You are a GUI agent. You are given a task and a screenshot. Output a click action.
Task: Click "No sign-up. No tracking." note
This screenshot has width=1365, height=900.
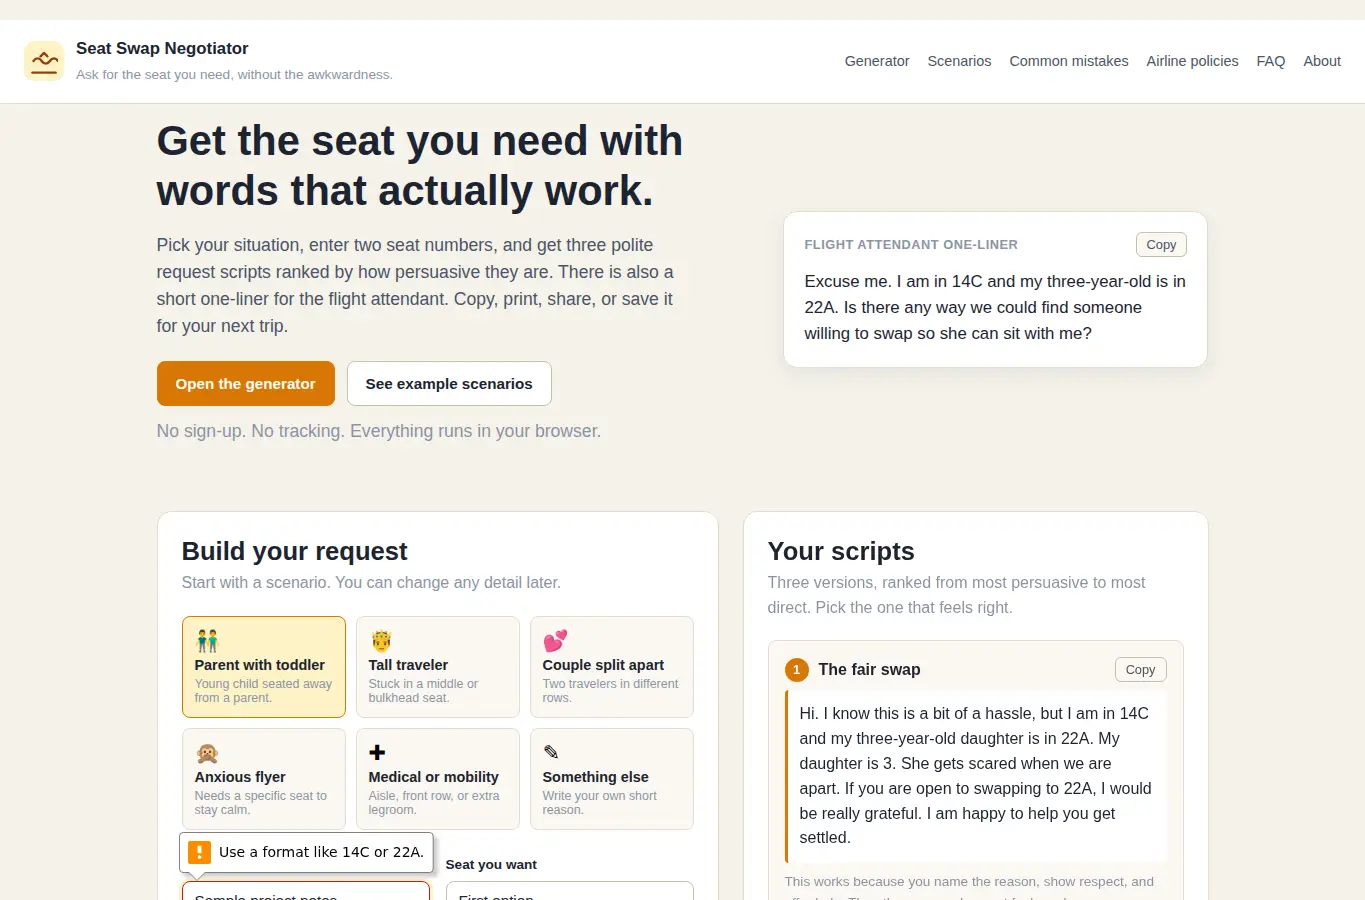click(x=379, y=431)
